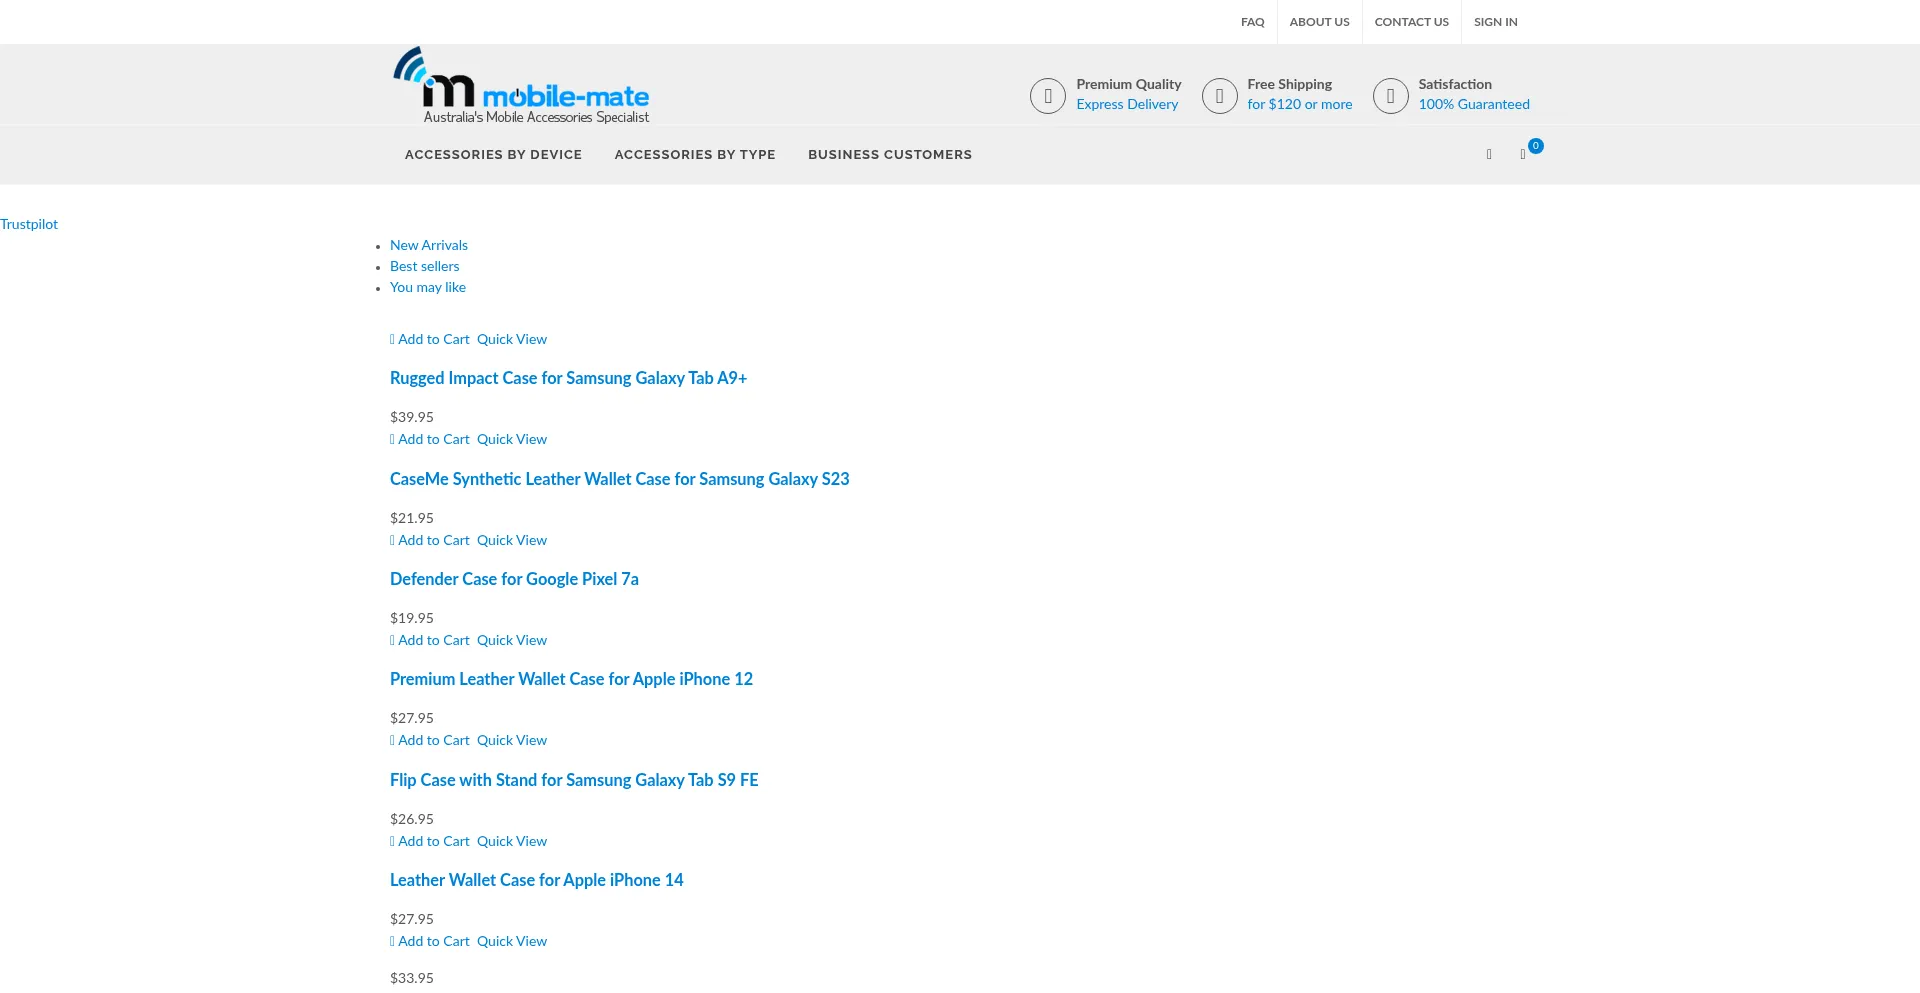This screenshot has height=993, width=1920.
Task: Click the Free Shipping heading text
Action: pos(1289,84)
